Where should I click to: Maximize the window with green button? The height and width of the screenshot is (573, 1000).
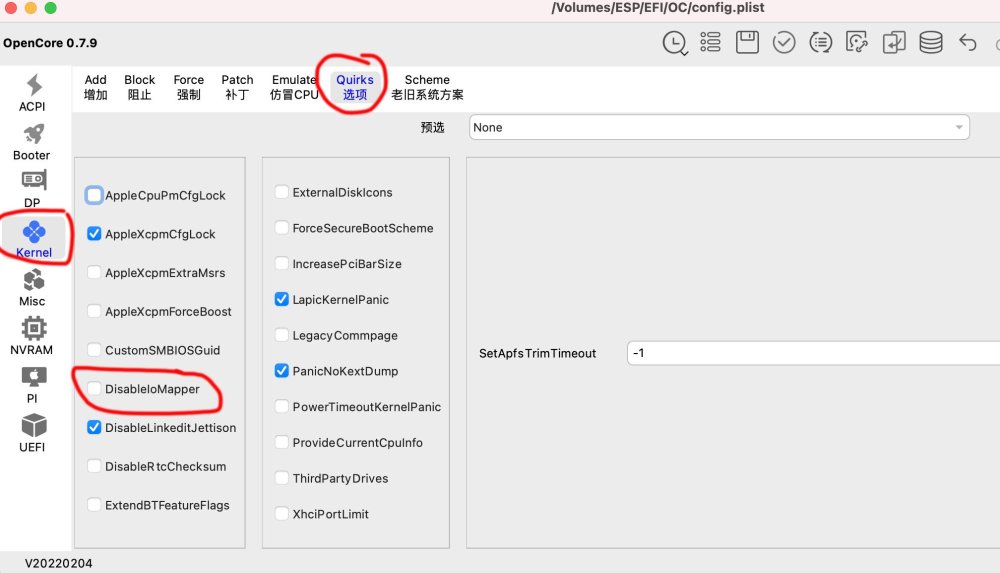50,8
